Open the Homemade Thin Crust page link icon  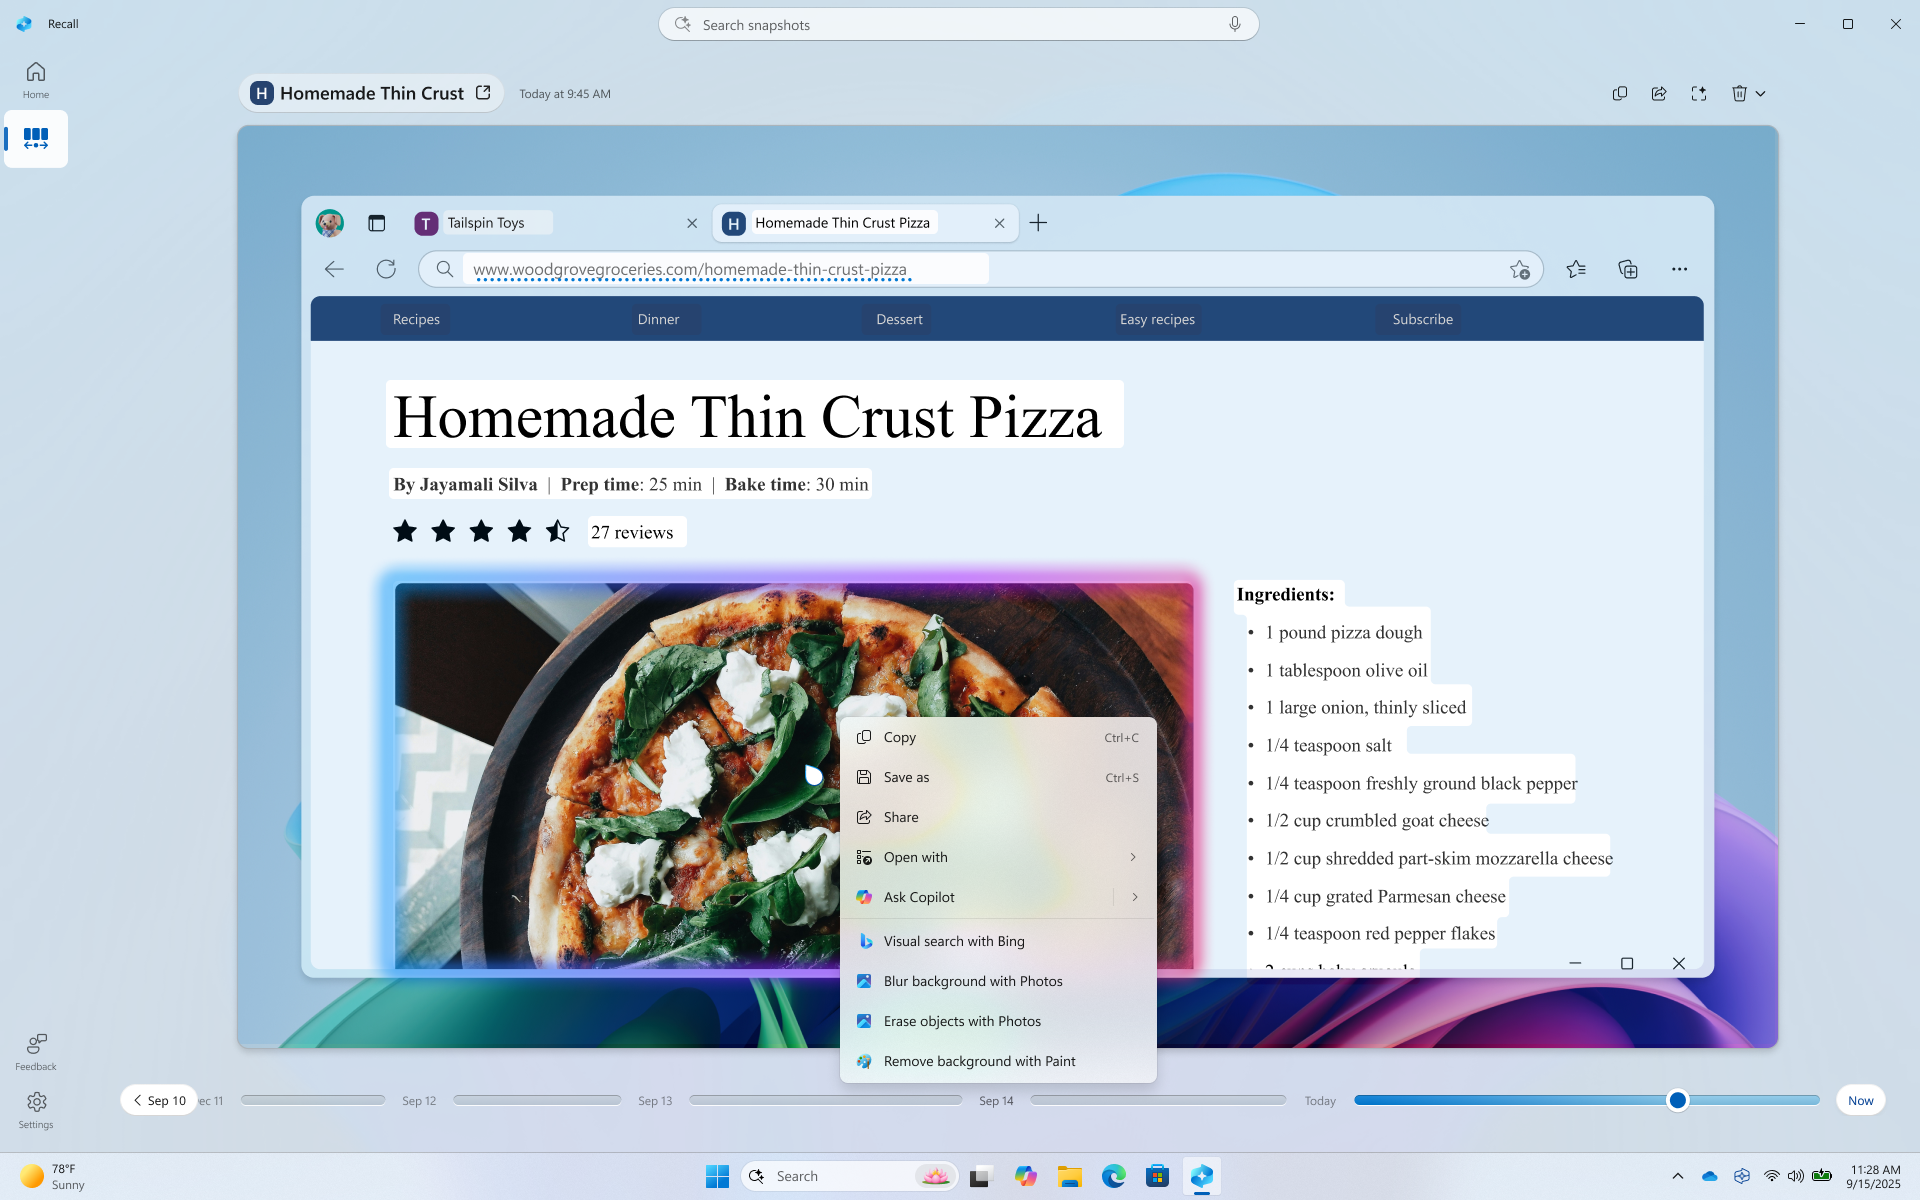483,93
